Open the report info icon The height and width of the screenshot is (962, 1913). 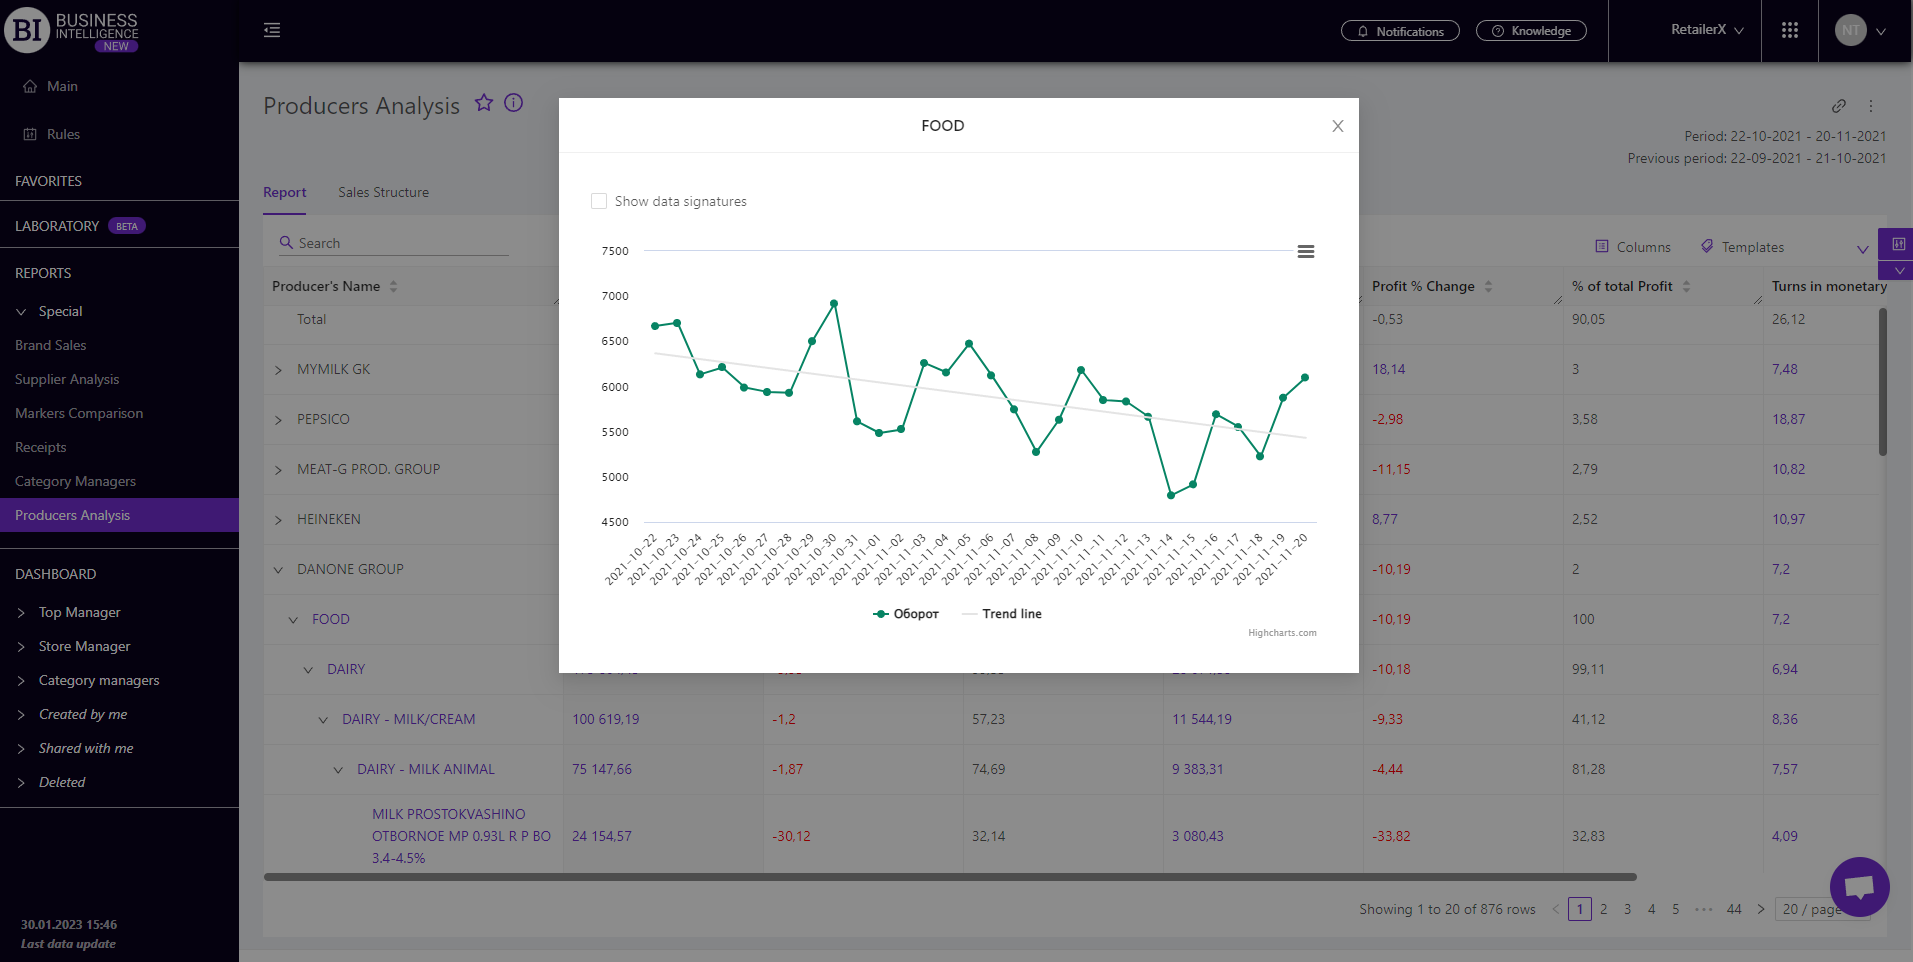point(514,103)
